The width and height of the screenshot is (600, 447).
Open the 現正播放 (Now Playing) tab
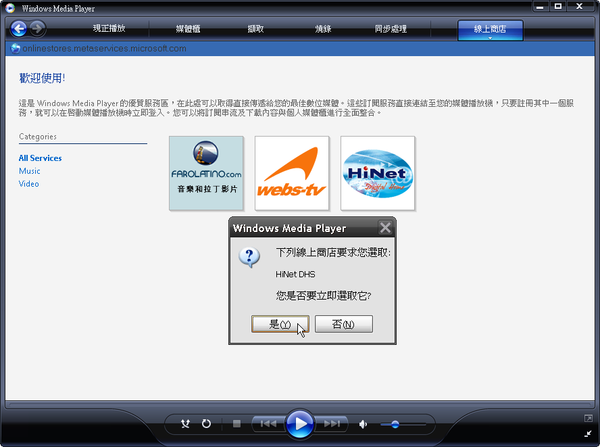109,28
